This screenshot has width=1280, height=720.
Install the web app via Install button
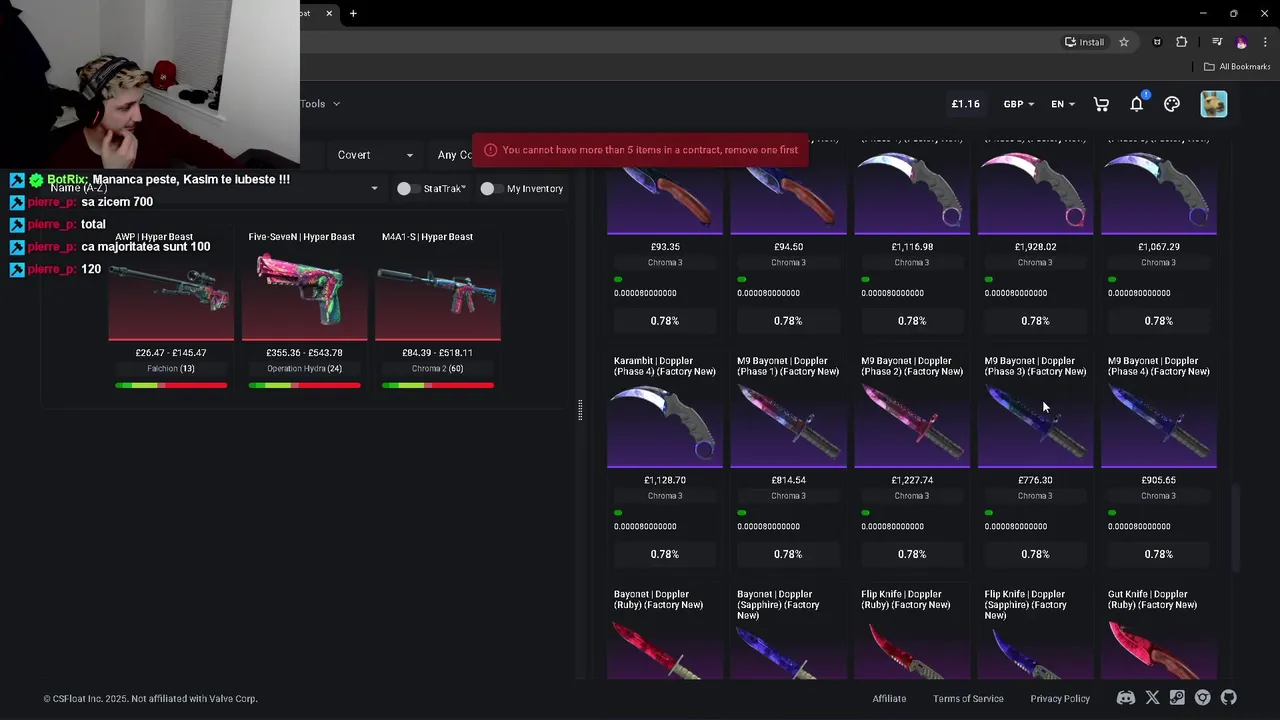coord(1084,42)
